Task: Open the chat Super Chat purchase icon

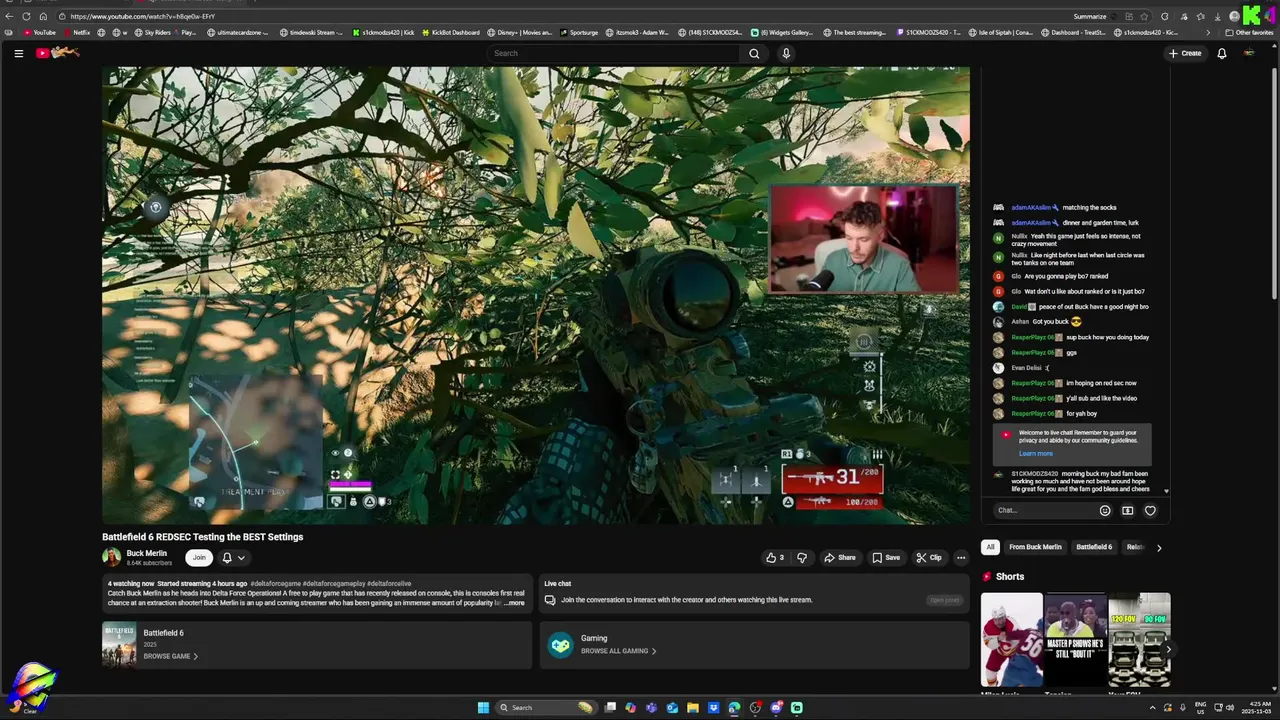Action: pos(1127,510)
